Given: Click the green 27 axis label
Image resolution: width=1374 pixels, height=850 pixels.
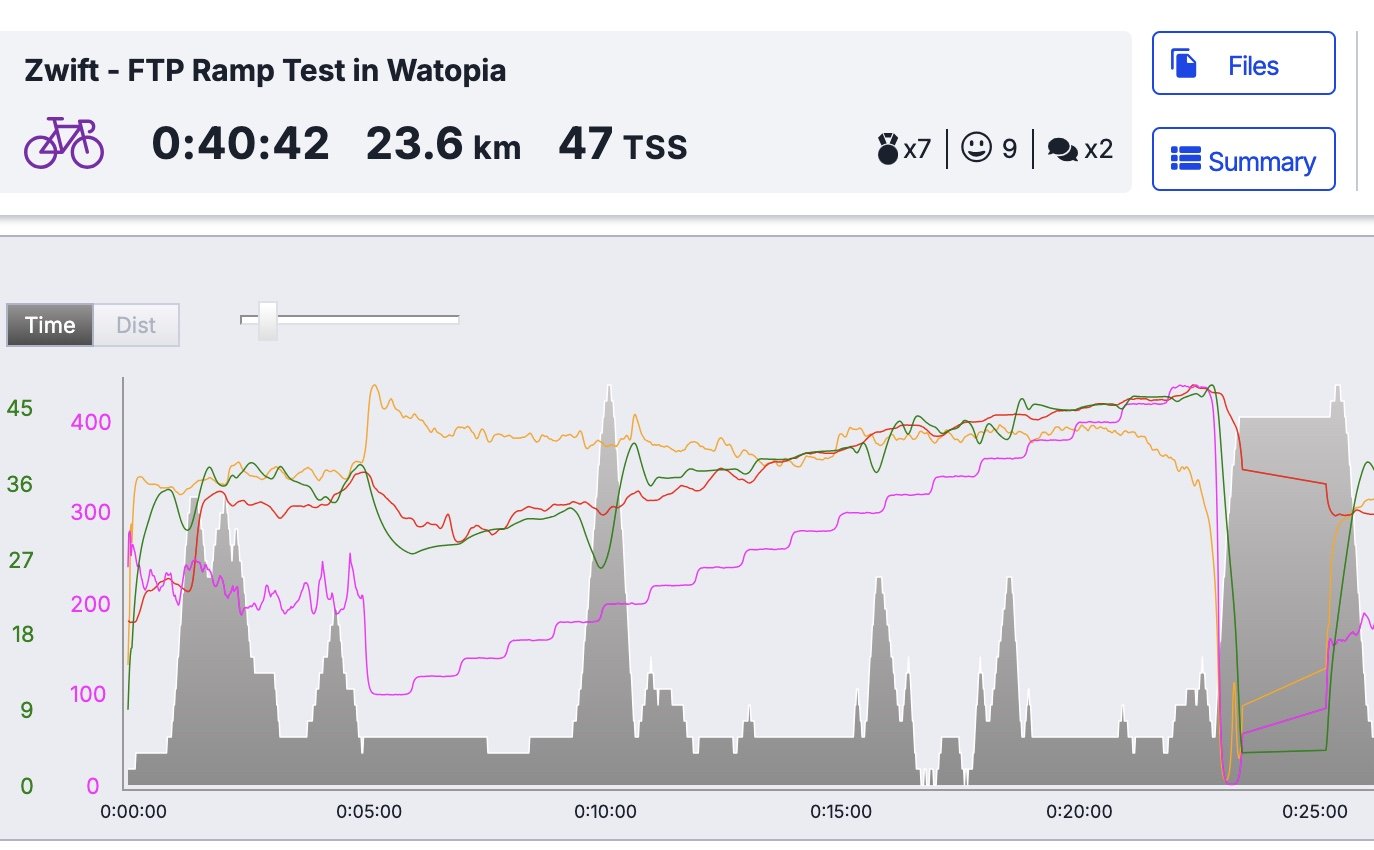Looking at the screenshot, I should (20, 560).
